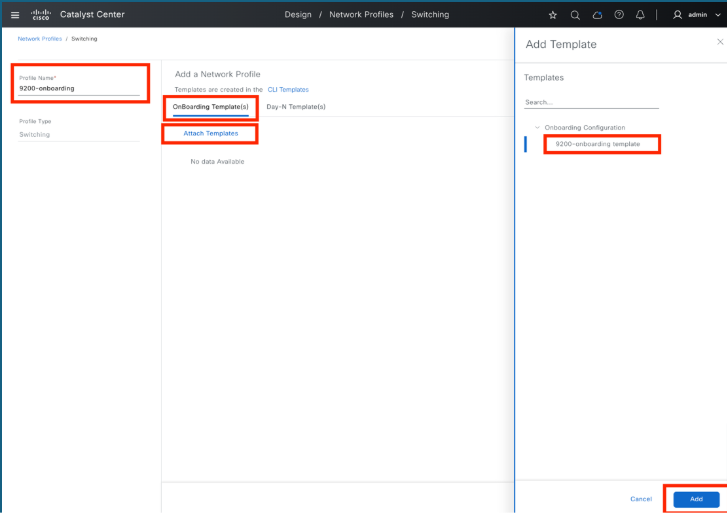Click the Add button
727x513 pixels.
[696, 499]
